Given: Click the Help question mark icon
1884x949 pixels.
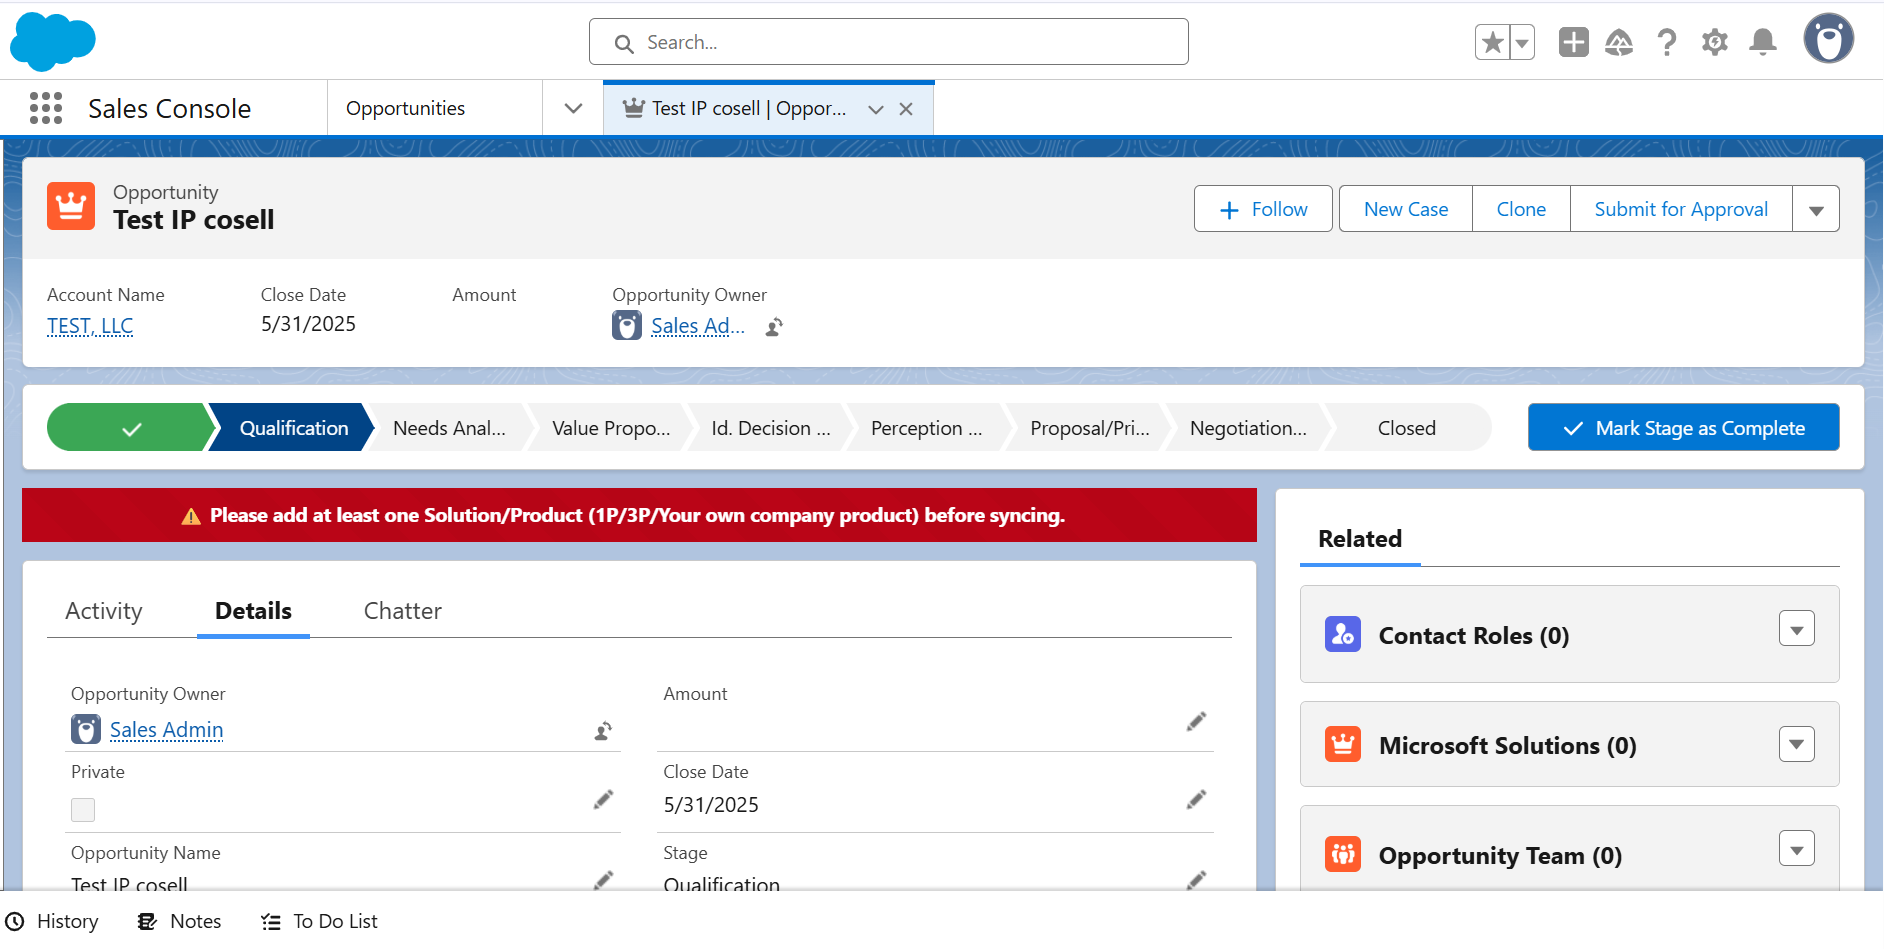Looking at the screenshot, I should 1666,42.
